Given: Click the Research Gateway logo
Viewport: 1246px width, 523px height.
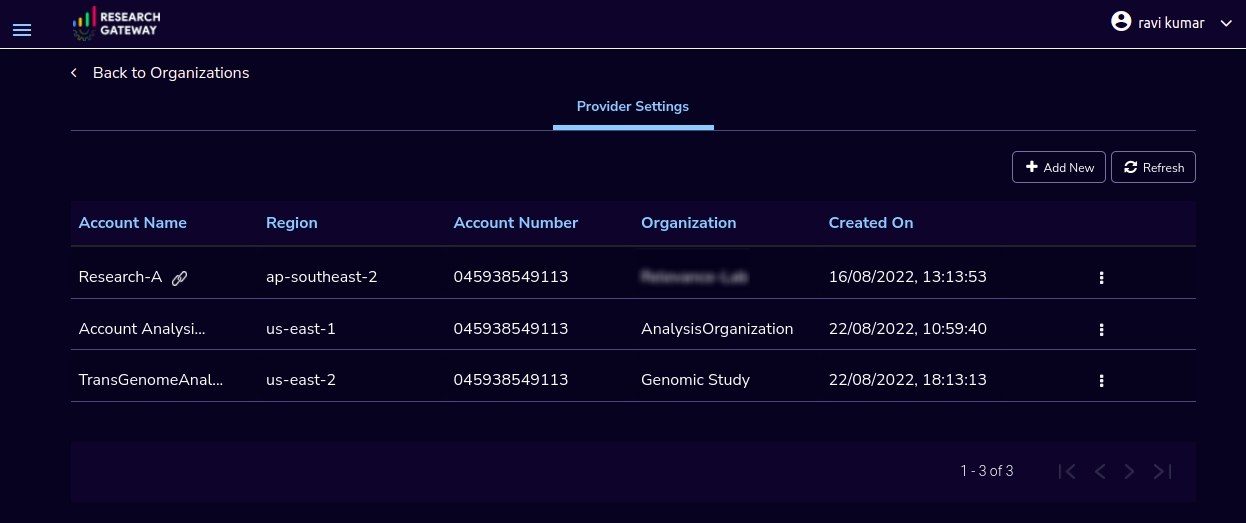Looking at the screenshot, I should point(116,24).
